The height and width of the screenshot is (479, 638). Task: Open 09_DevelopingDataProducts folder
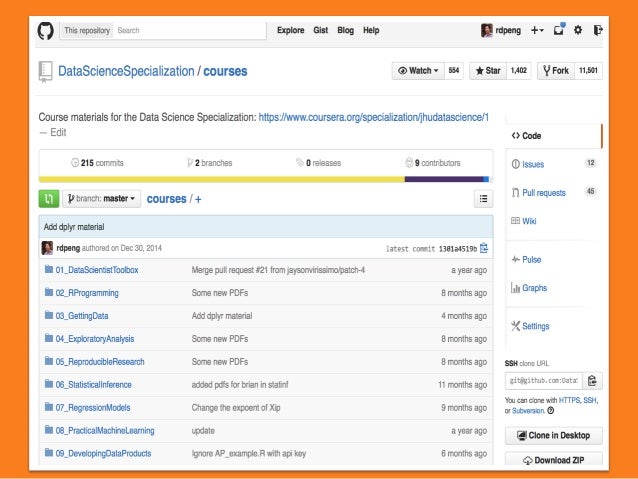103,453
